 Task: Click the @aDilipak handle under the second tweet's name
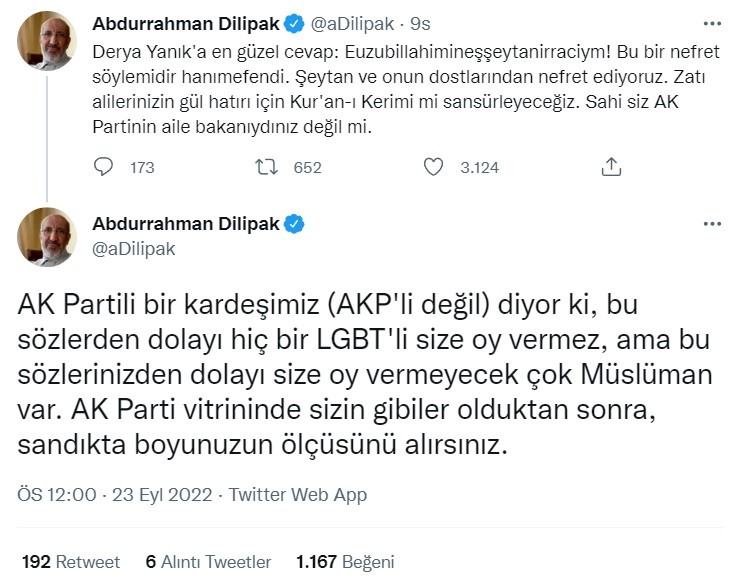click(134, 249)
